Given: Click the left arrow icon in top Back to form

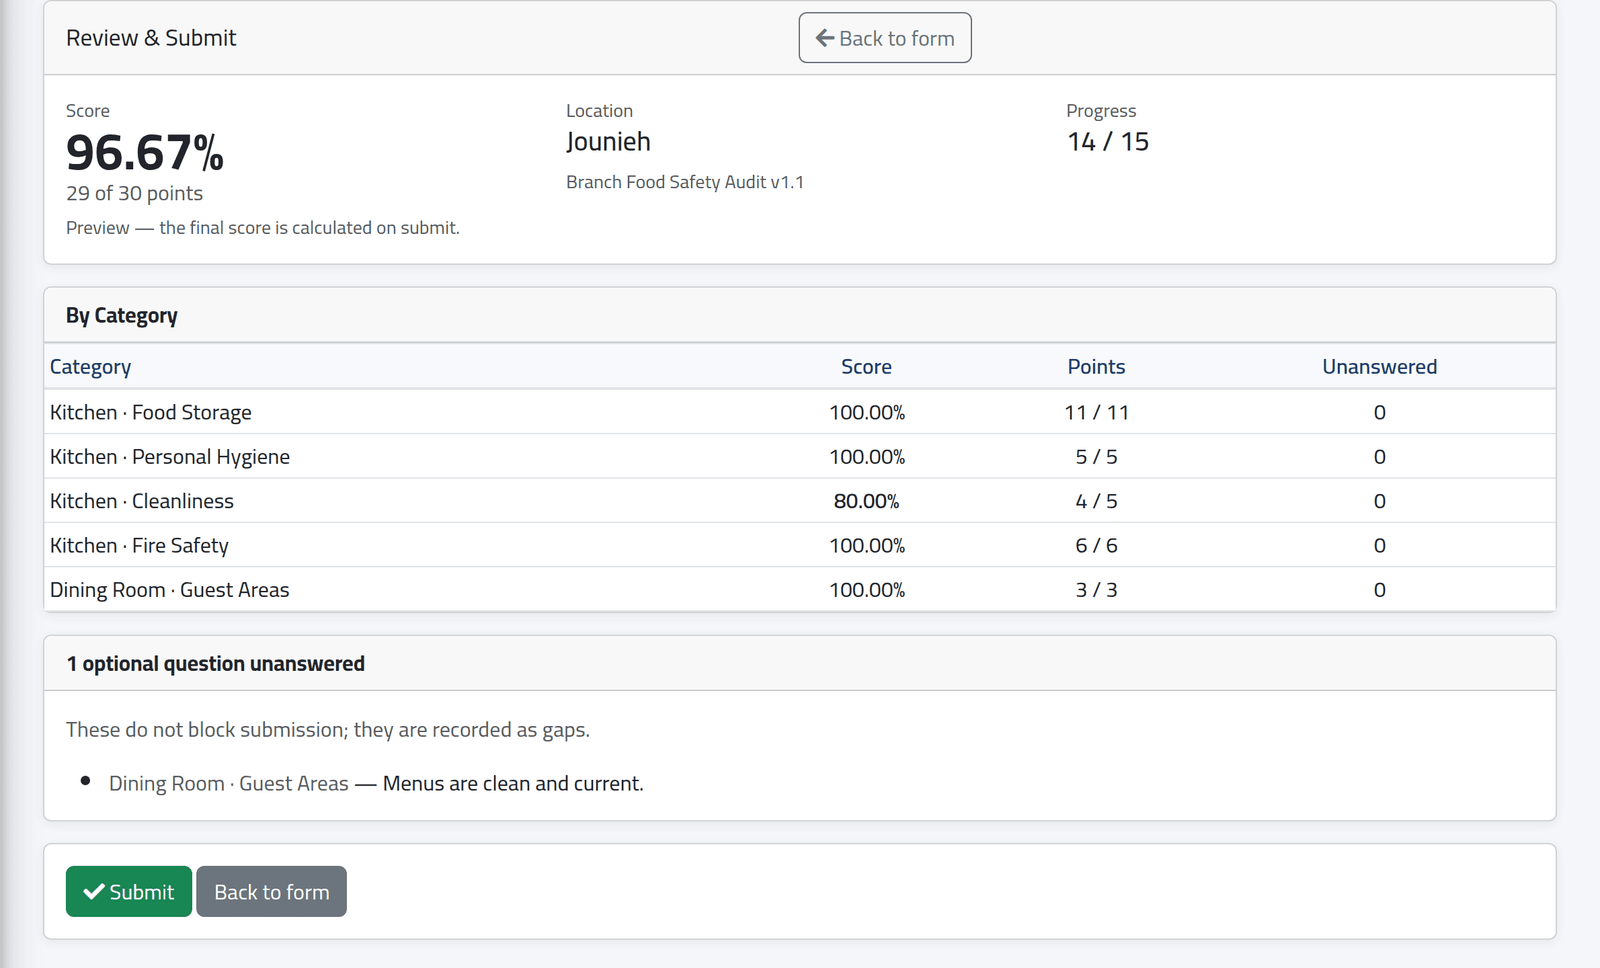Looking at the screenshot, I should click(x=825, y=38).
